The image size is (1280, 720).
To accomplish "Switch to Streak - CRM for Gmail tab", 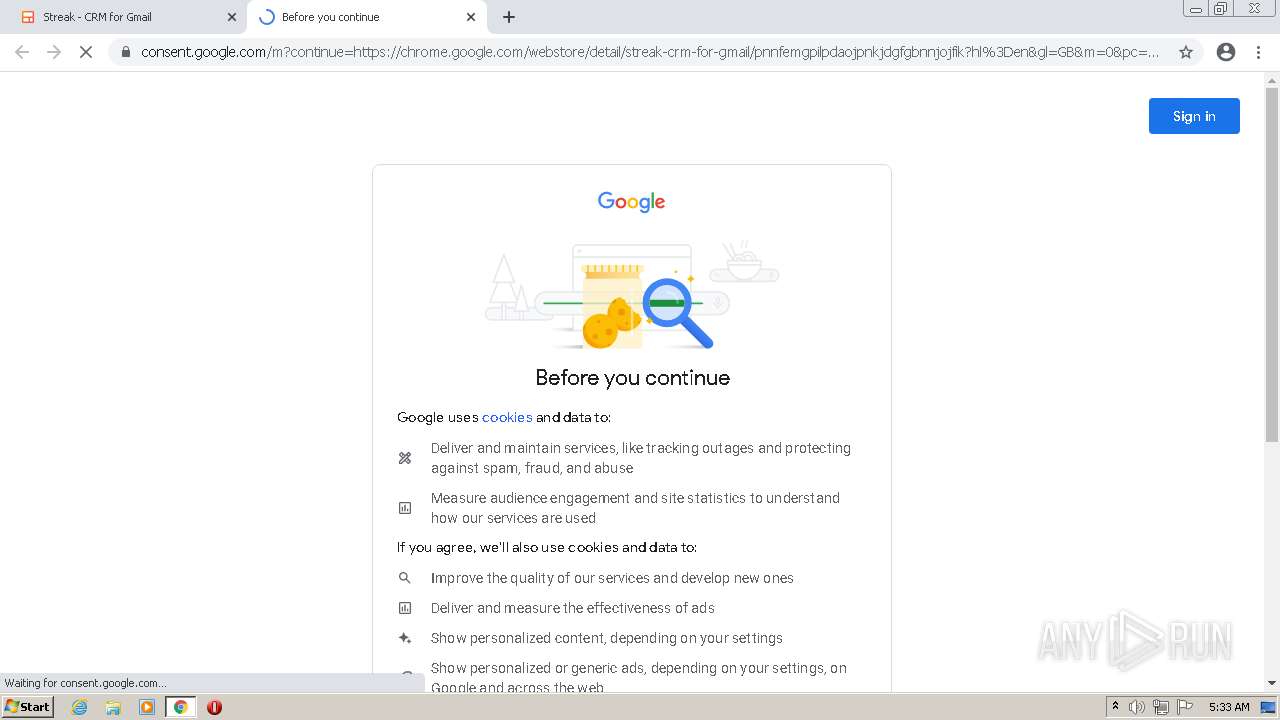I will tap(126, 17).
